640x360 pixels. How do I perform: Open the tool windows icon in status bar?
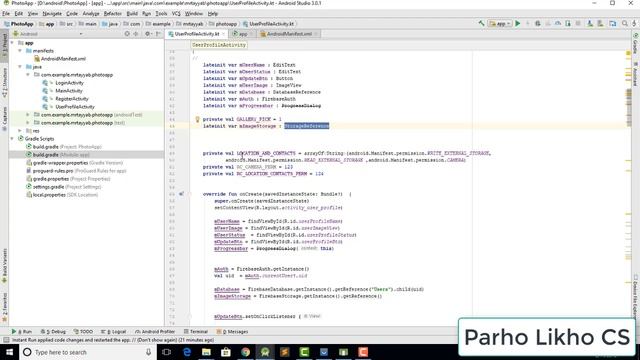tap(6, 340)
